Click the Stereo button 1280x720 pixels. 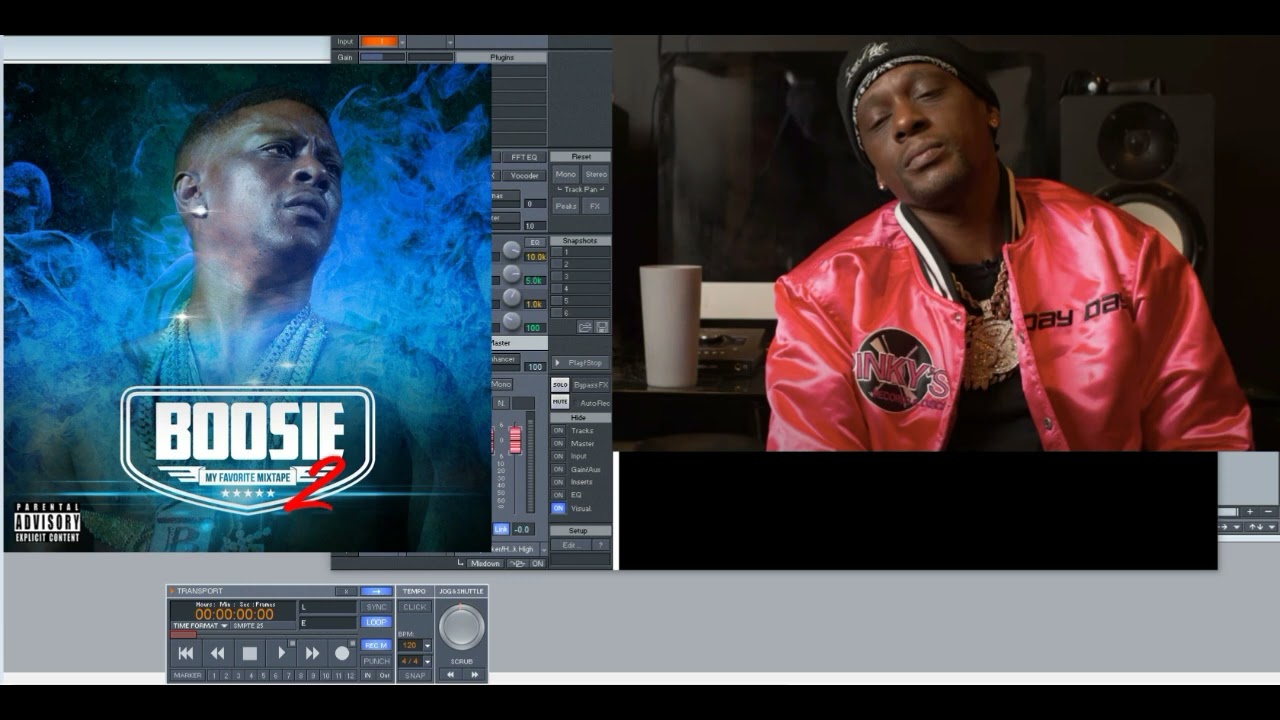pyautogui.click(x=596, y=174)
